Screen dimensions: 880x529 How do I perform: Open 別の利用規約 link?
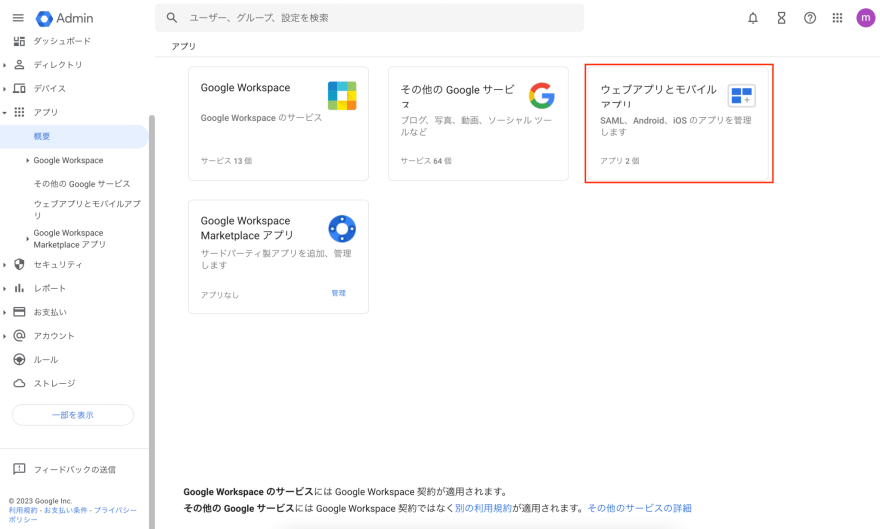(483, 508)
